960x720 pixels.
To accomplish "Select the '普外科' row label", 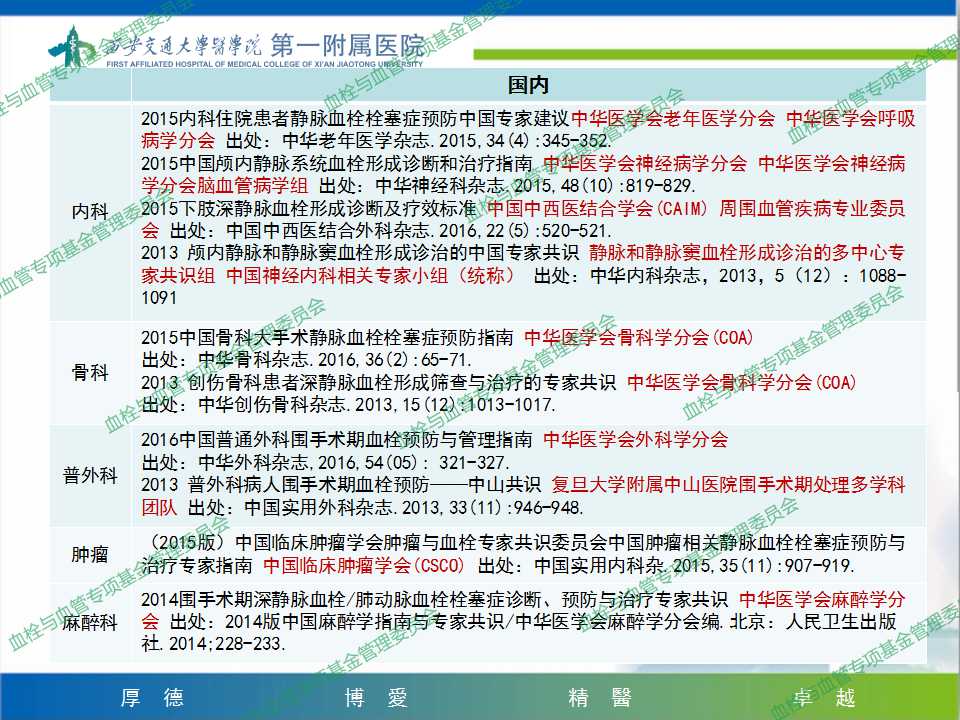I will coord(90,475).
